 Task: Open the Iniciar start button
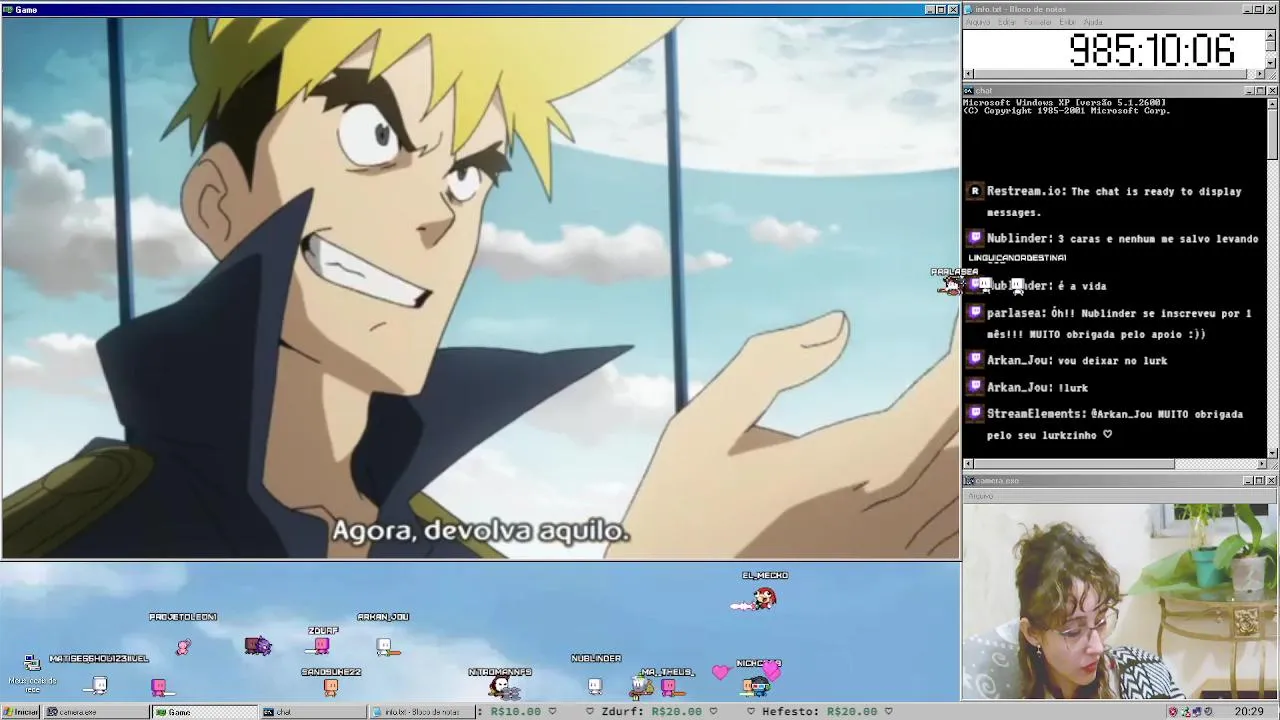20,712
